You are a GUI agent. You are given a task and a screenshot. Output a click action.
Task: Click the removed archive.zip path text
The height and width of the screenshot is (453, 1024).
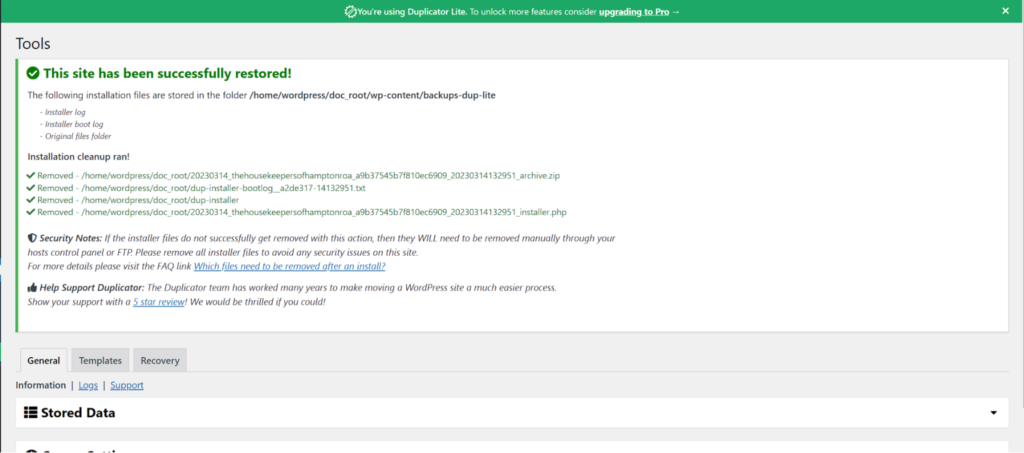(321, 176)
